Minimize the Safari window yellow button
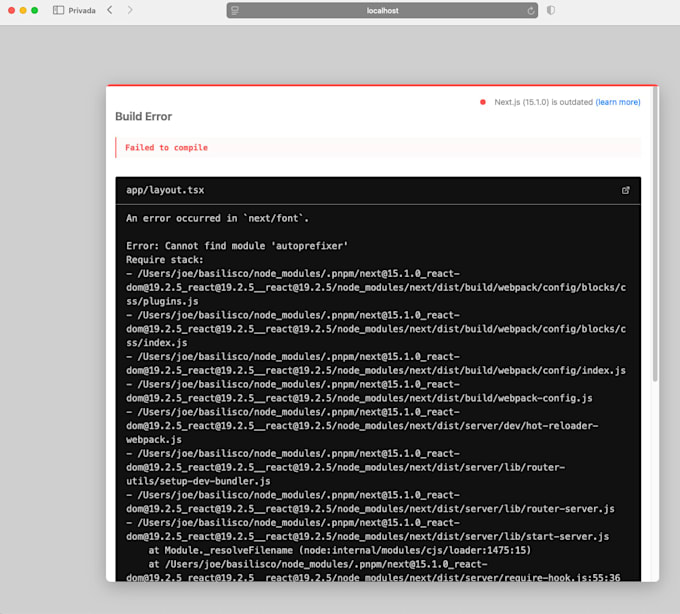 click(23, 10)
